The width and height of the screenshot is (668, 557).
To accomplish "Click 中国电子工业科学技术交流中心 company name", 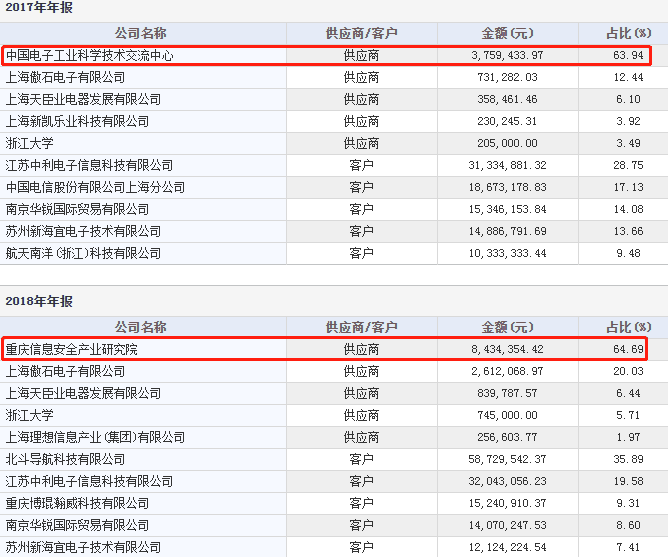I will [x=89, y=55].
